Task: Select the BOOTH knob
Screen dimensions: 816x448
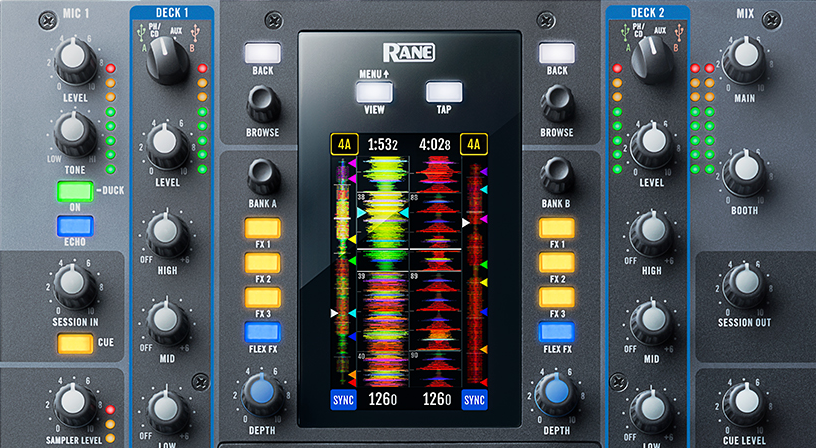Action: coord(744,173)
